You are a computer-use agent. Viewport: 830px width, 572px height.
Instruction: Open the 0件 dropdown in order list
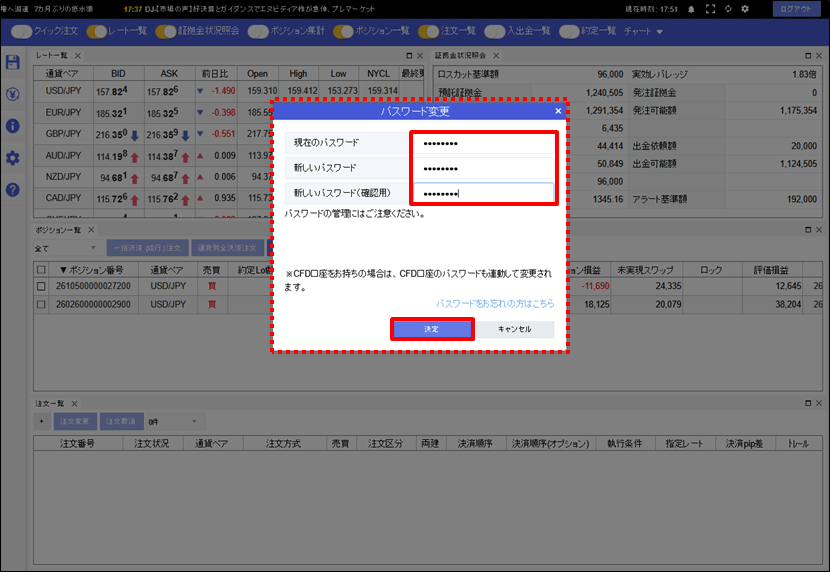click(x=173, y=422)
